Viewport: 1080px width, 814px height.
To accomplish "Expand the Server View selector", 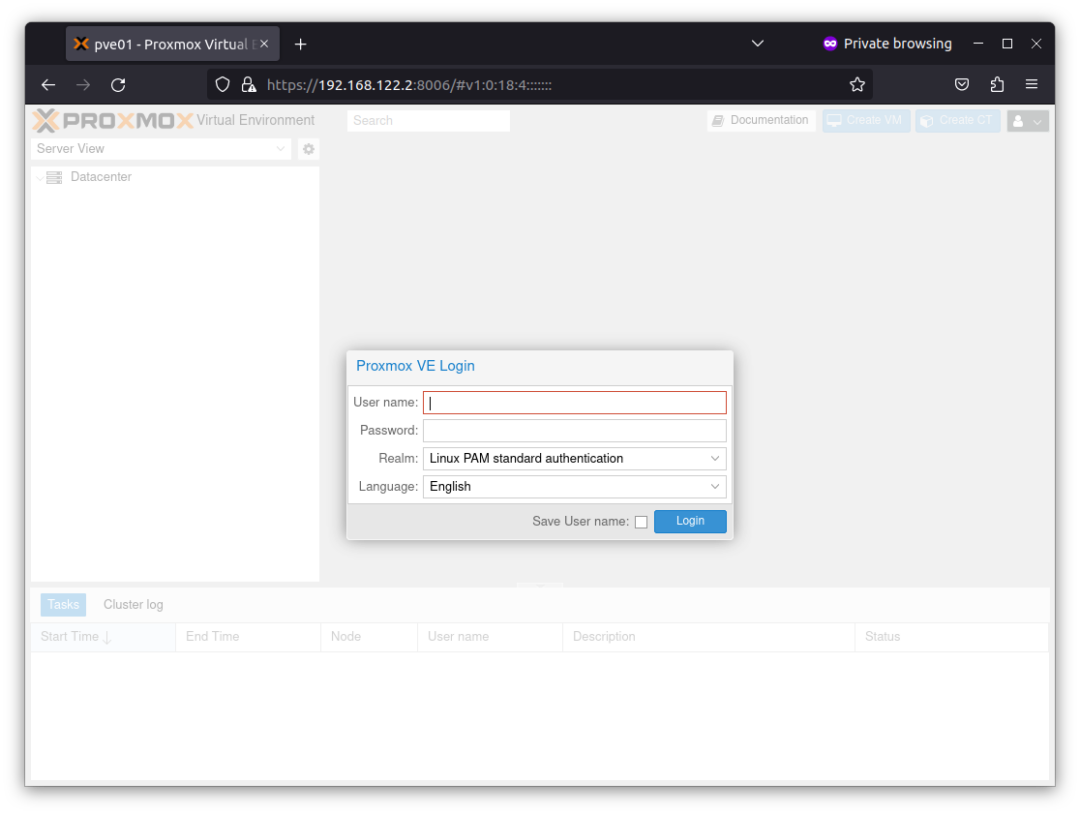I will (281, 148).
